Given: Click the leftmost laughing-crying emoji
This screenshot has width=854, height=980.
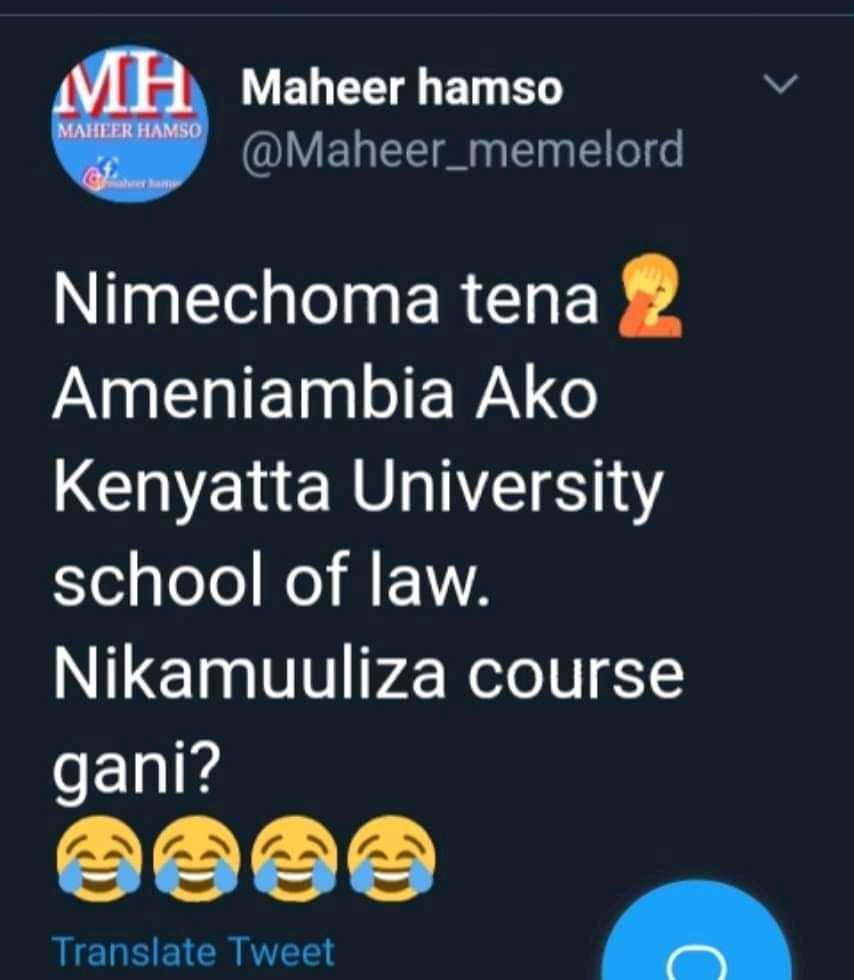Looking at the screenshot, I should 98,857.
